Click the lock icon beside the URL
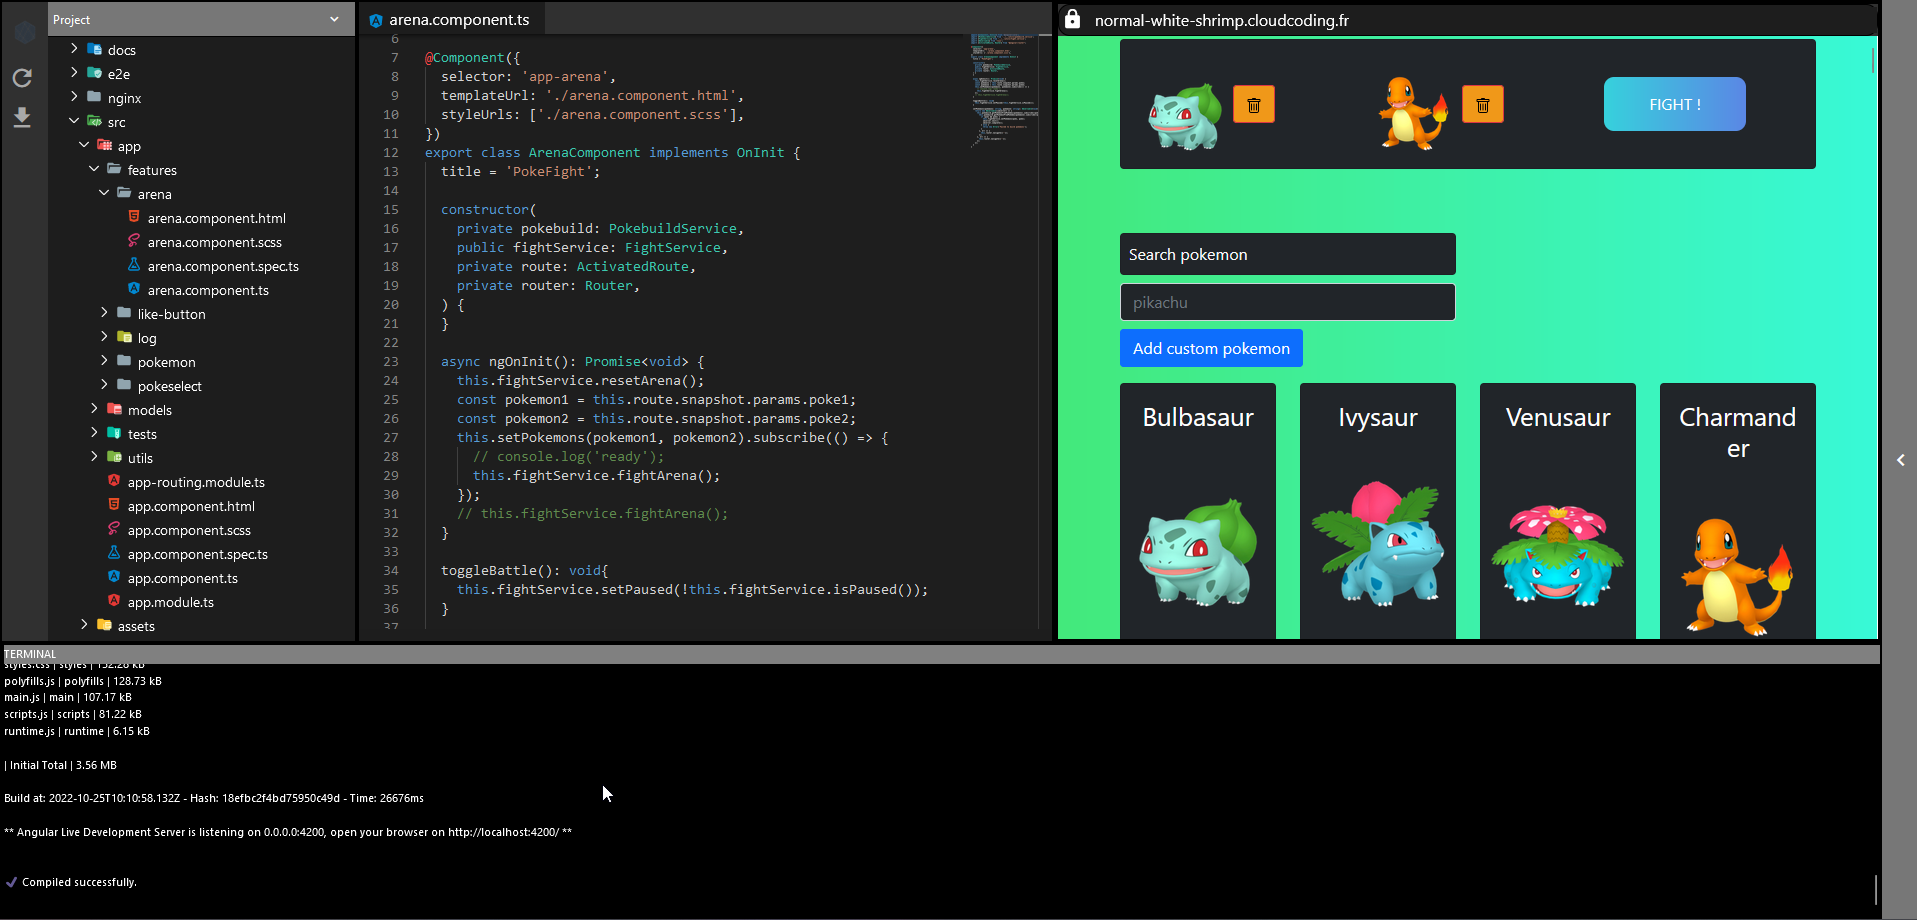Screen dimensions: 1917x920 click(1072, 19)
